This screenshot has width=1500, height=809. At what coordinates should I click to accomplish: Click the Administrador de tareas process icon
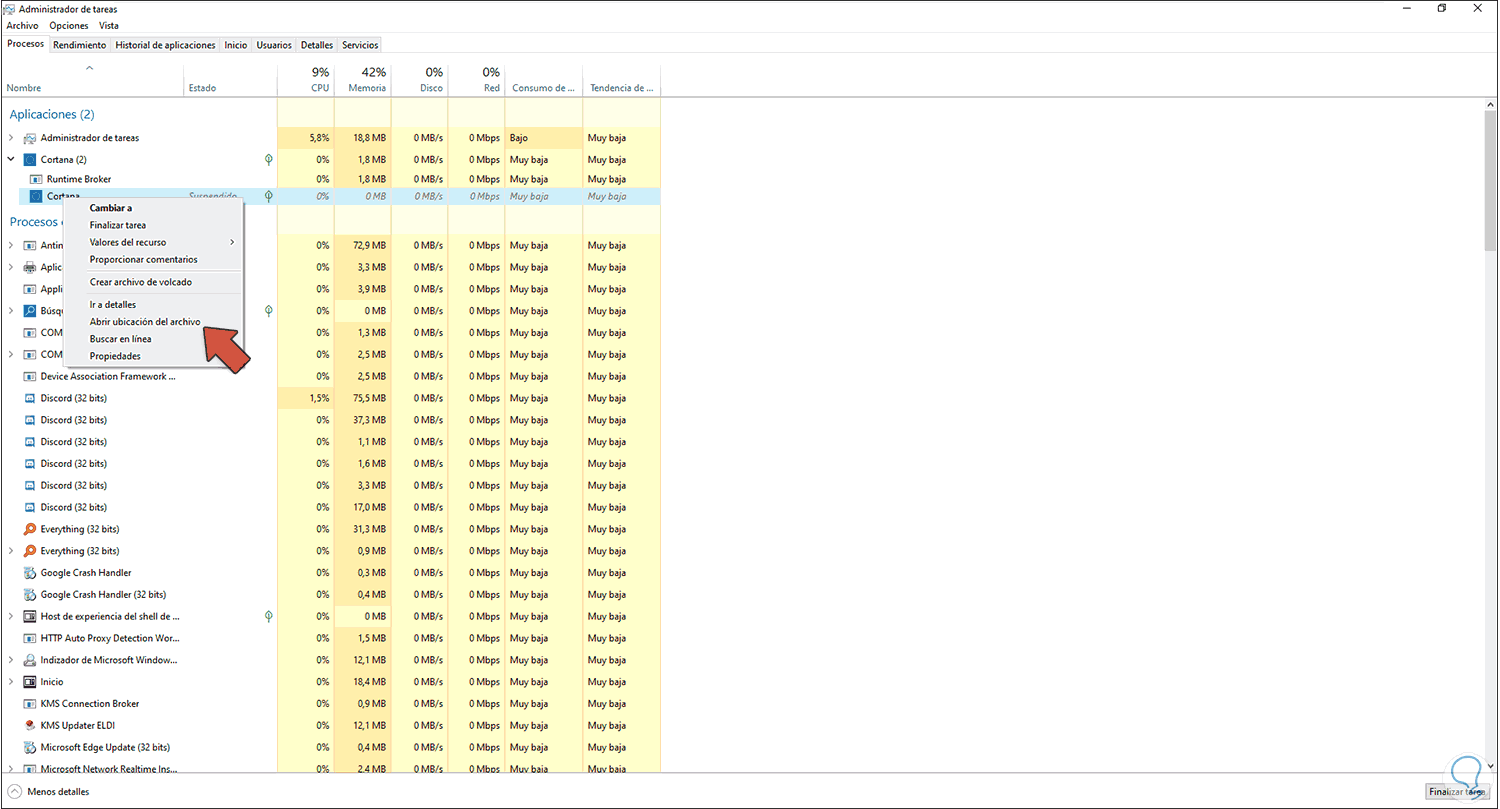(x=31, y=137)
